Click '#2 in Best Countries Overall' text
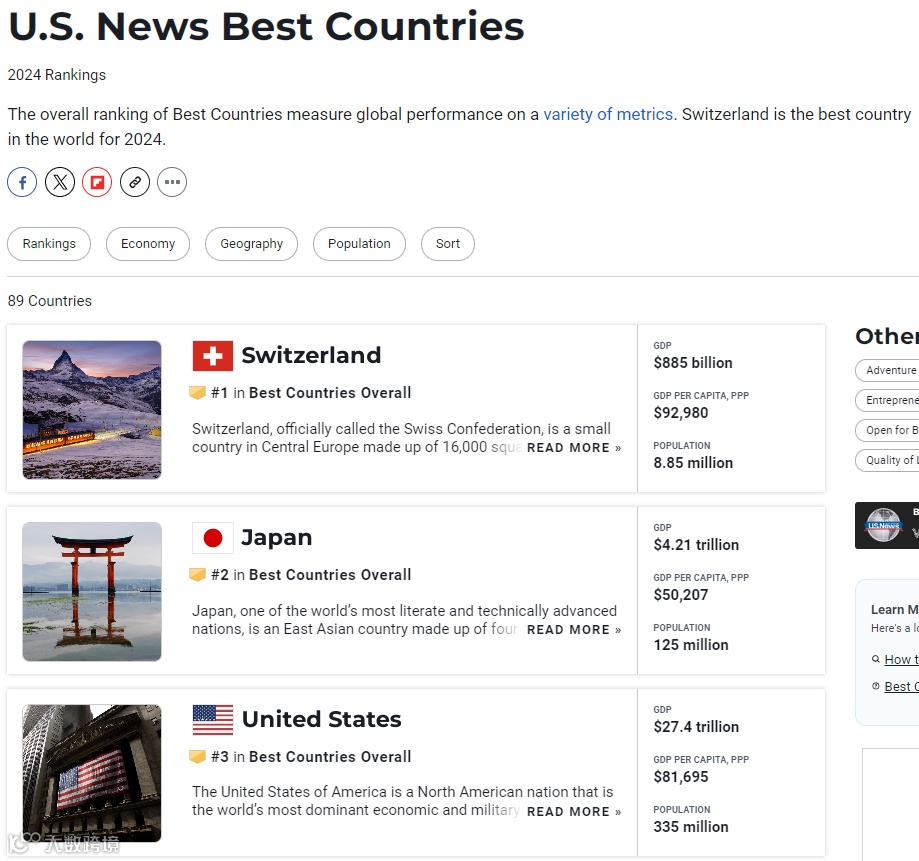Screen dimensions: 919x861 (x=311, y=575)
